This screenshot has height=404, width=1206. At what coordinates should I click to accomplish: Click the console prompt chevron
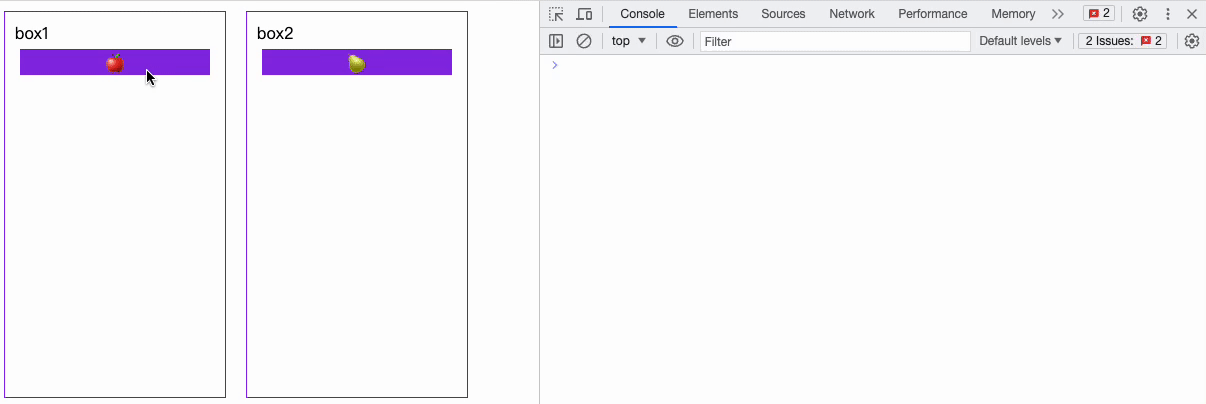[555, 65]
